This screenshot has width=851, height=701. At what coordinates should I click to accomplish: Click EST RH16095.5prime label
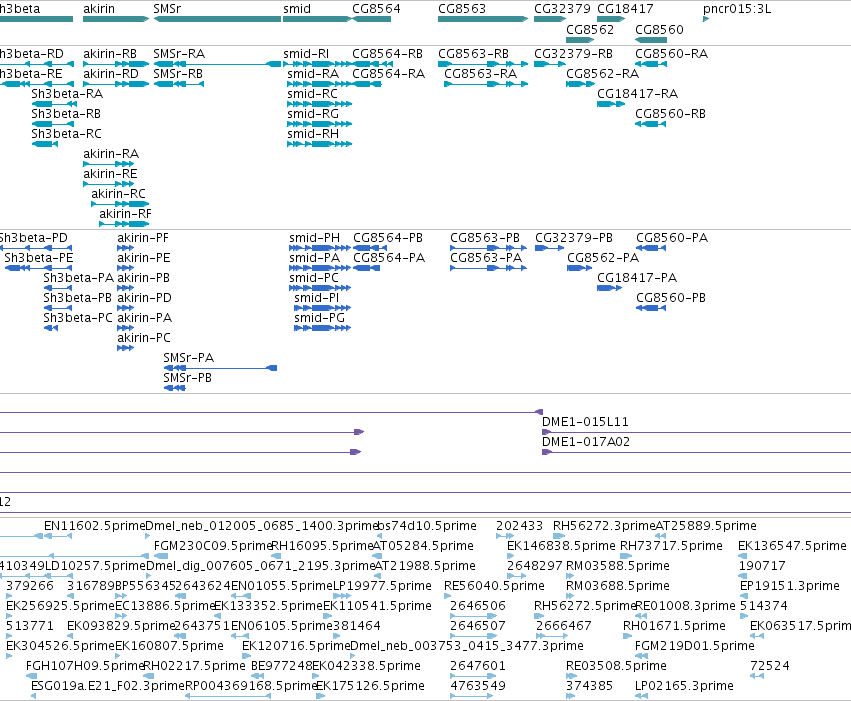click(x=322, y=546)
